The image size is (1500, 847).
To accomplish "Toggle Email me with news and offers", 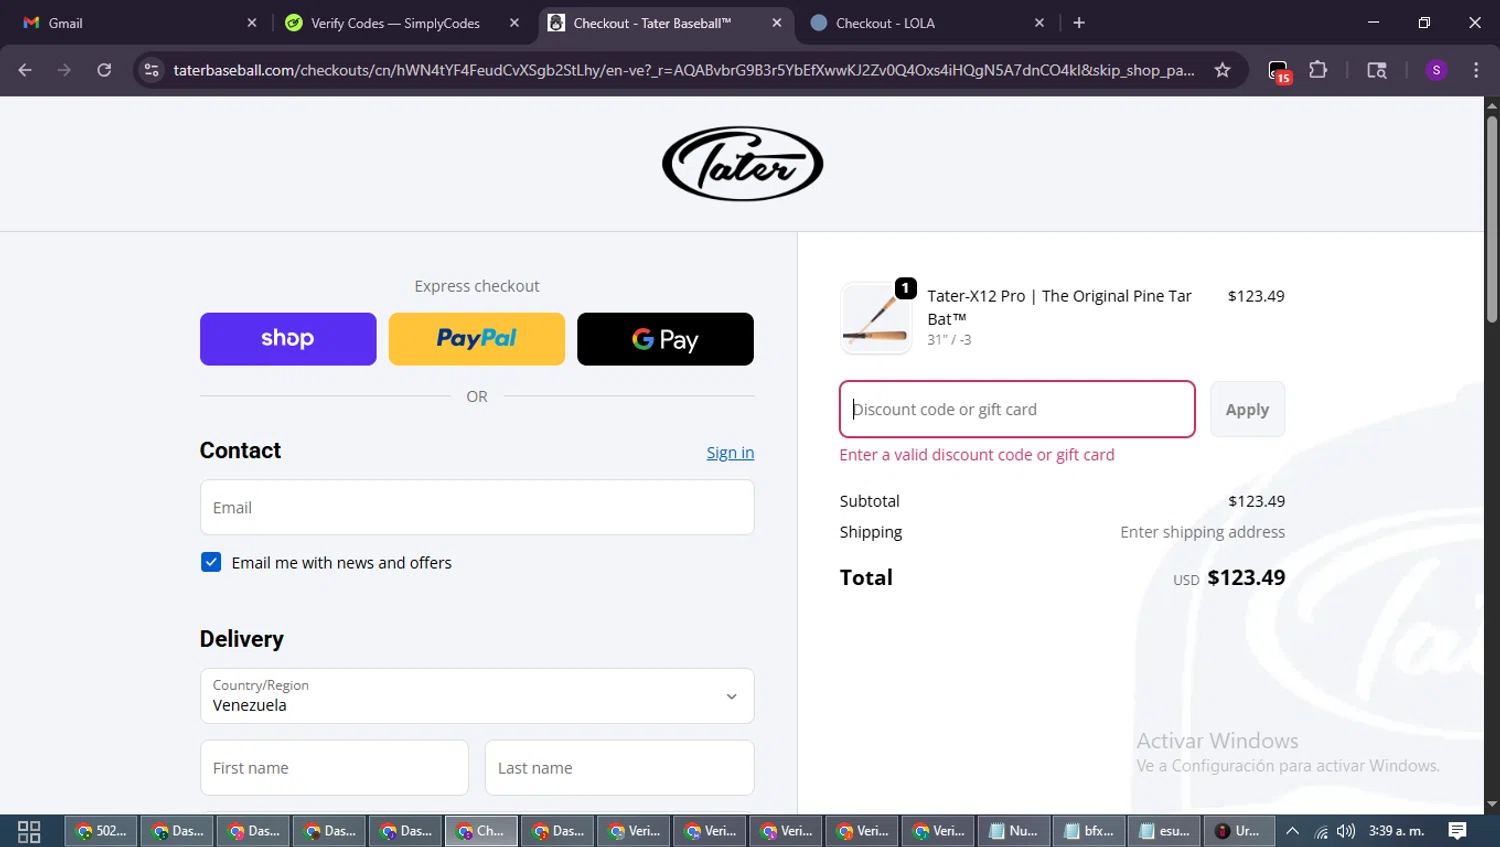I will tap(211, 562).
